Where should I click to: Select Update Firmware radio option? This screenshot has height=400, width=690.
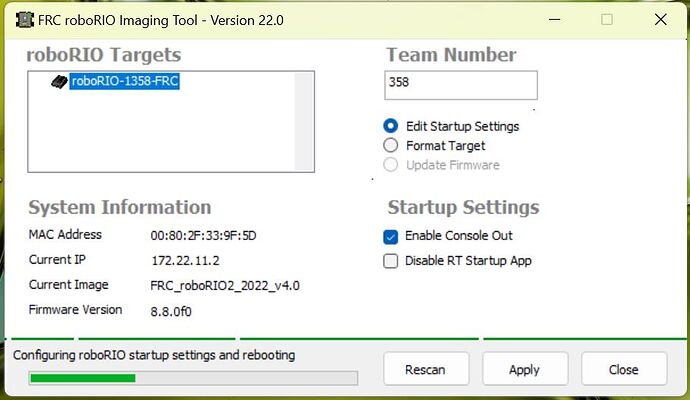(x=391, y=165)
